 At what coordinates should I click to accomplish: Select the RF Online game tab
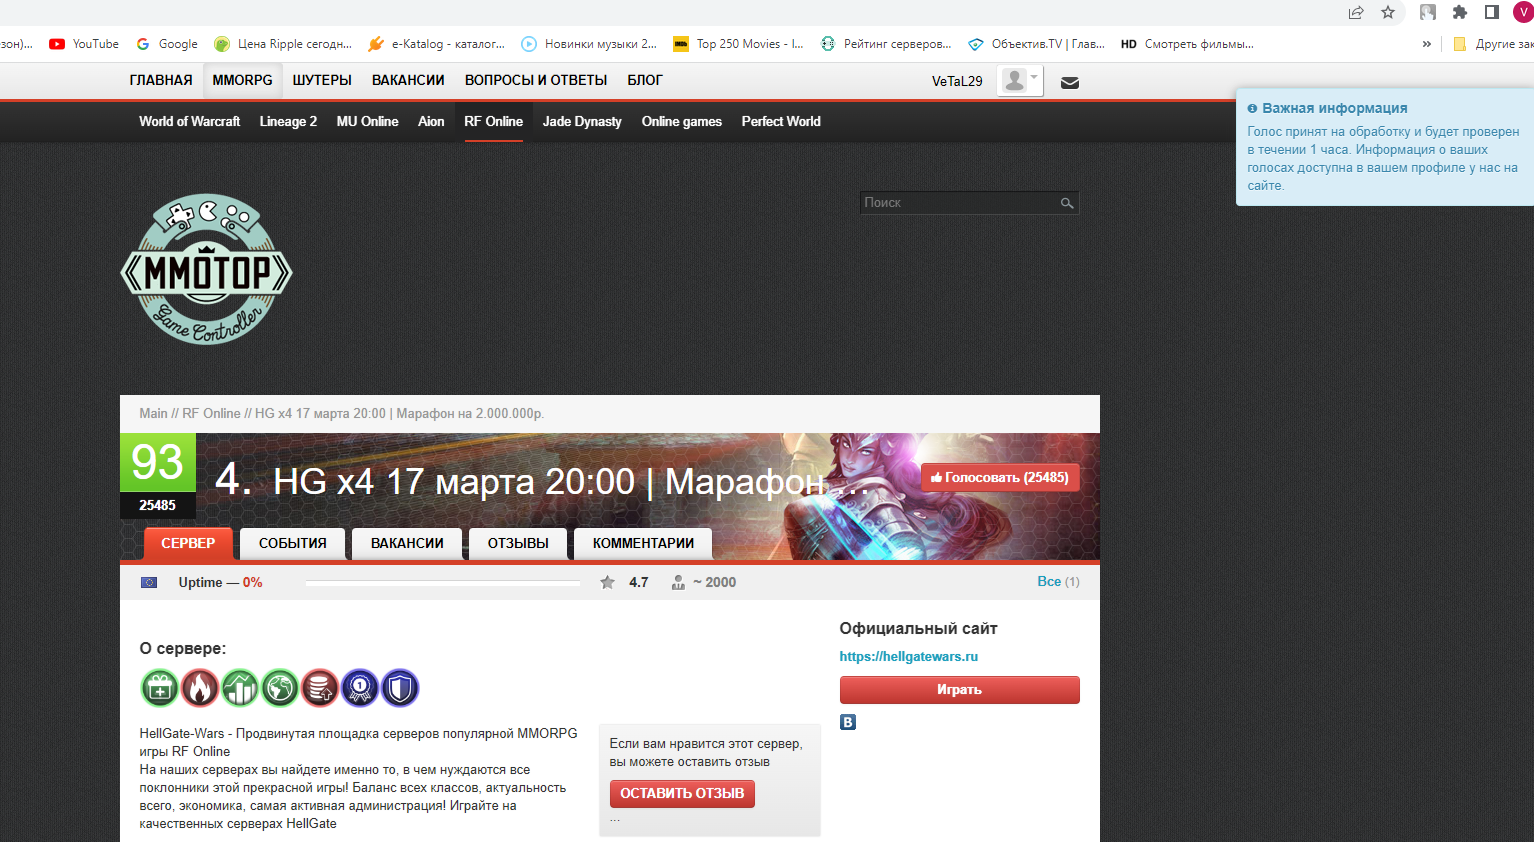coord(493,121)
